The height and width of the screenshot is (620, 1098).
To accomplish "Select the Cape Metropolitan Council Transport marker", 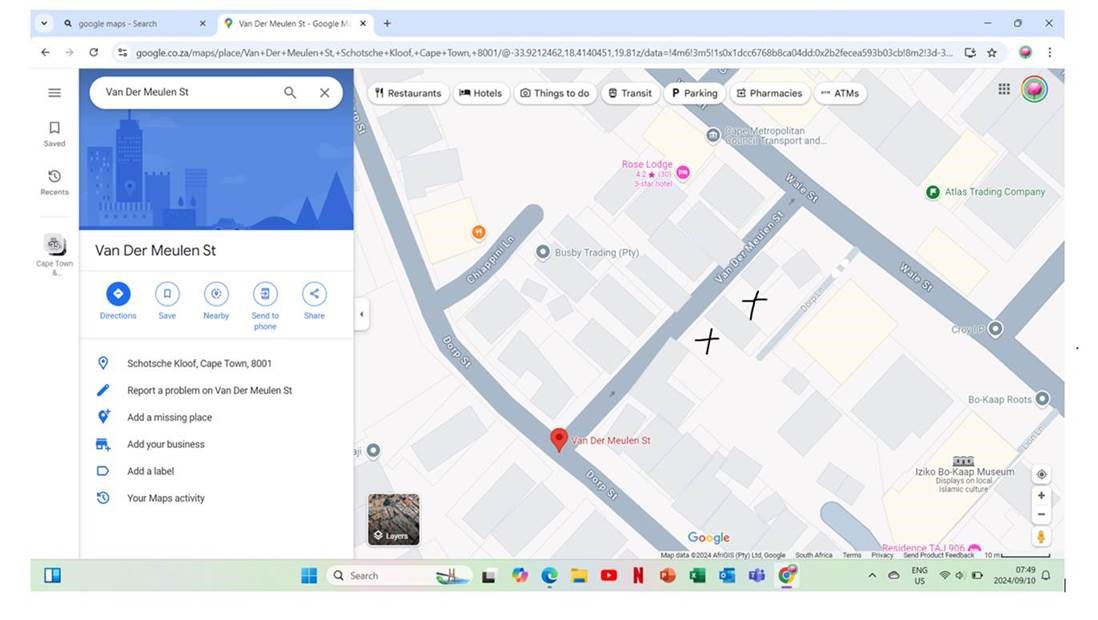I will point(713,135).
